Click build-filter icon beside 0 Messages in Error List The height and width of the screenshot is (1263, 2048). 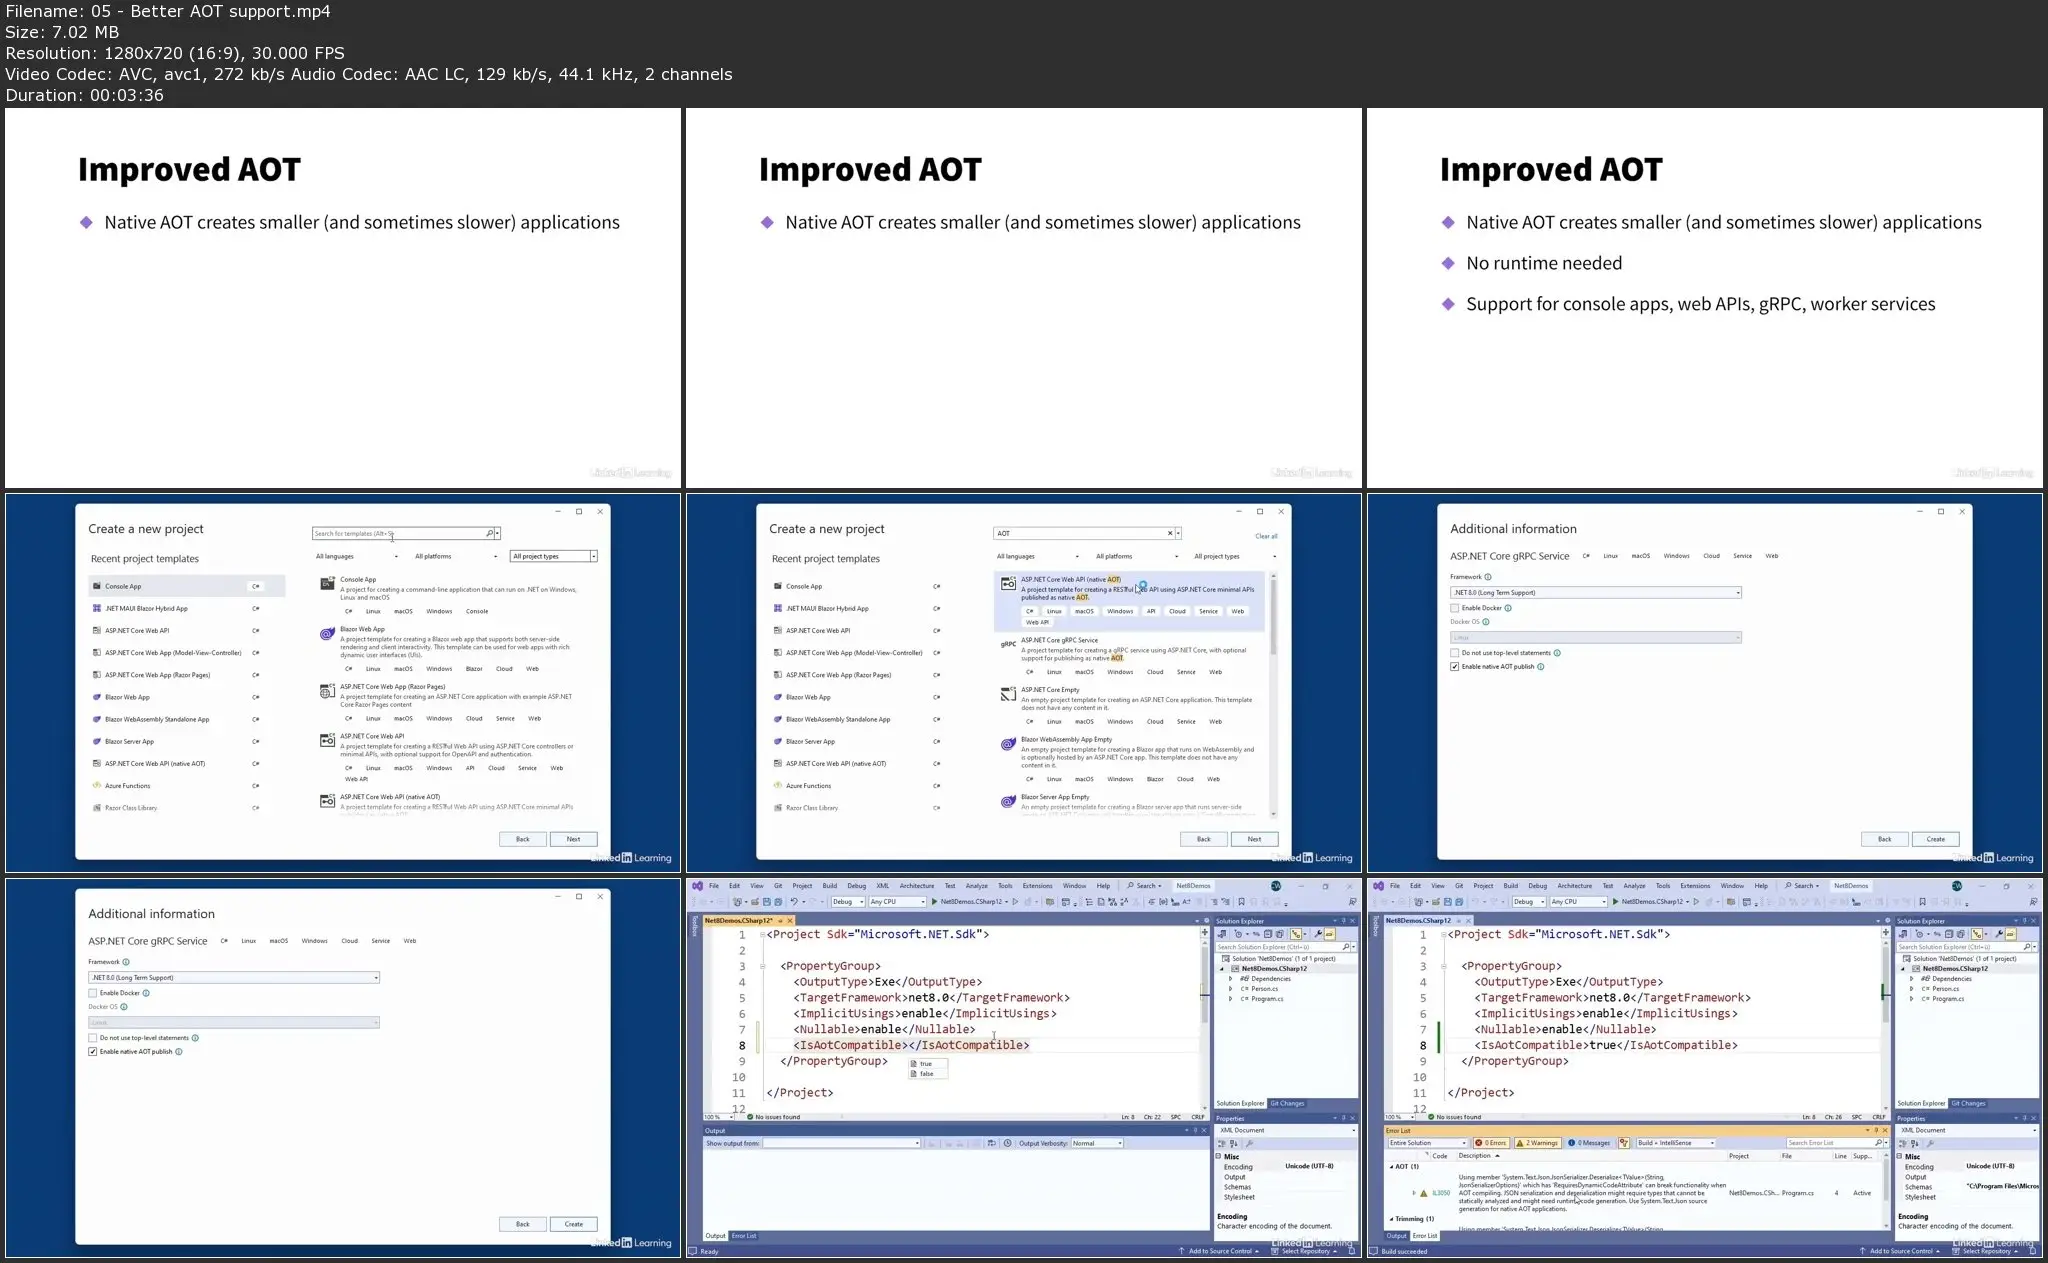pyautogui.click(x=1624, y=1143)
